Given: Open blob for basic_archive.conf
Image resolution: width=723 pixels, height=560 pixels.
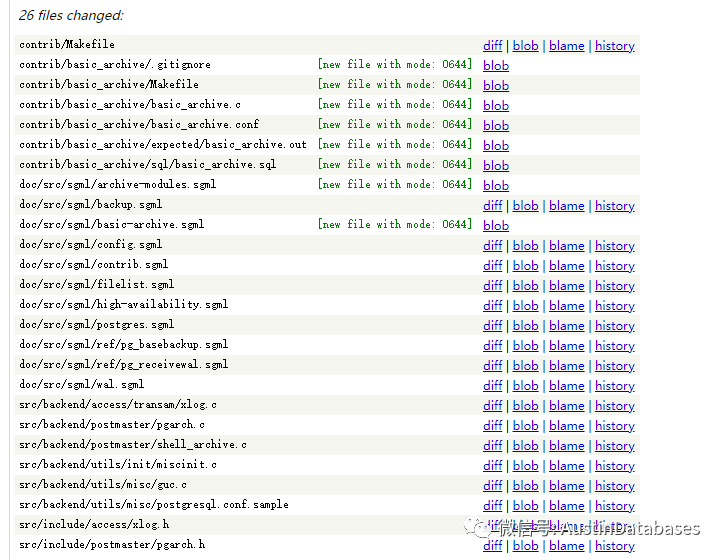Looking at the screenshot, I should click(x=496, y=126).
